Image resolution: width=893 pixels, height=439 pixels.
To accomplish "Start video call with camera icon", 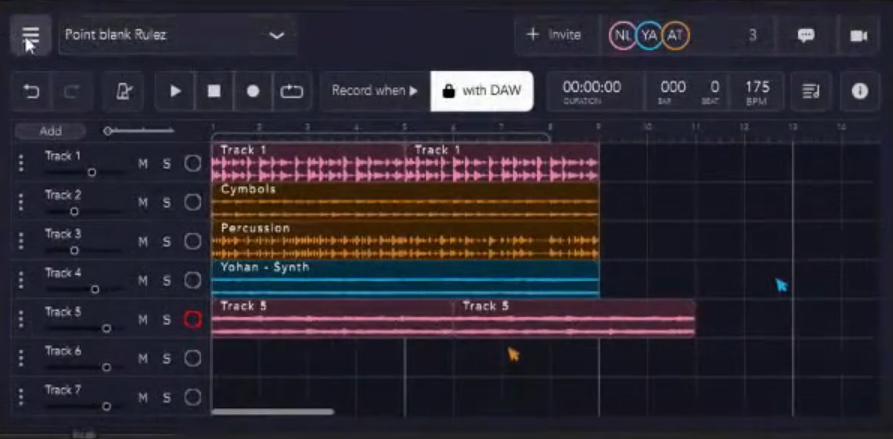I will click(x=858, y=35).
